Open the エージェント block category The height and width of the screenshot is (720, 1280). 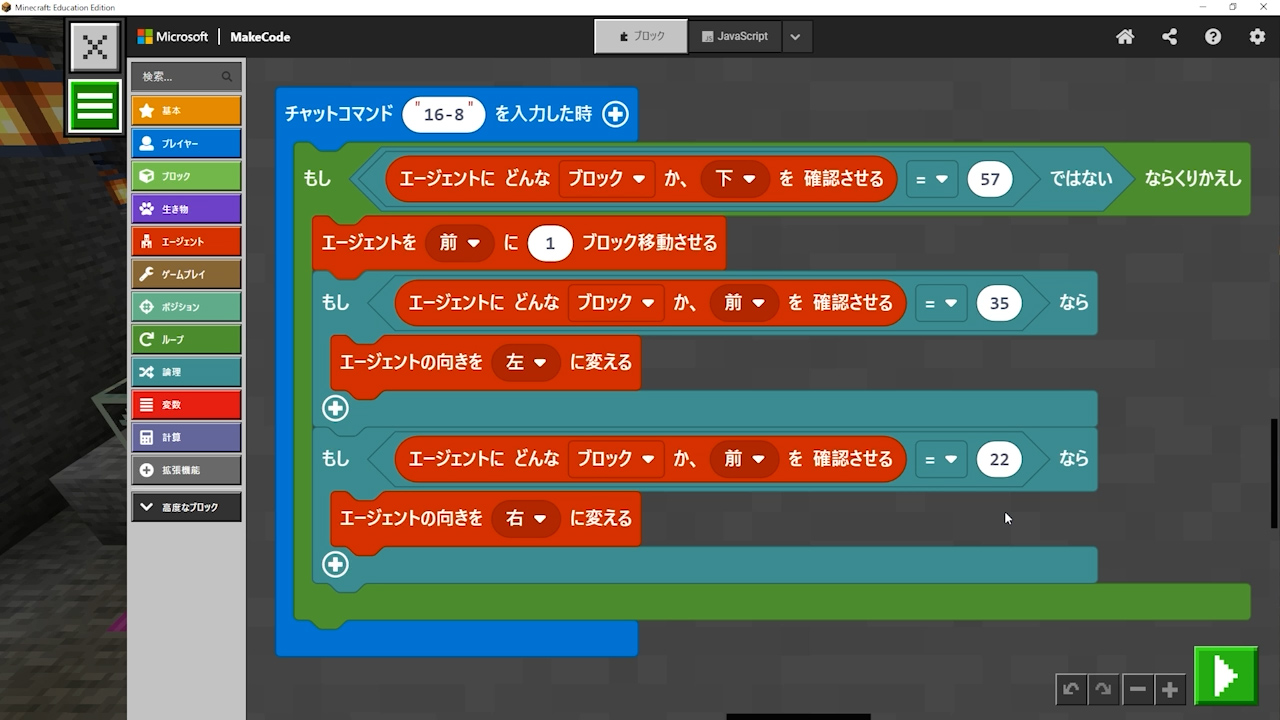point(186,242)
